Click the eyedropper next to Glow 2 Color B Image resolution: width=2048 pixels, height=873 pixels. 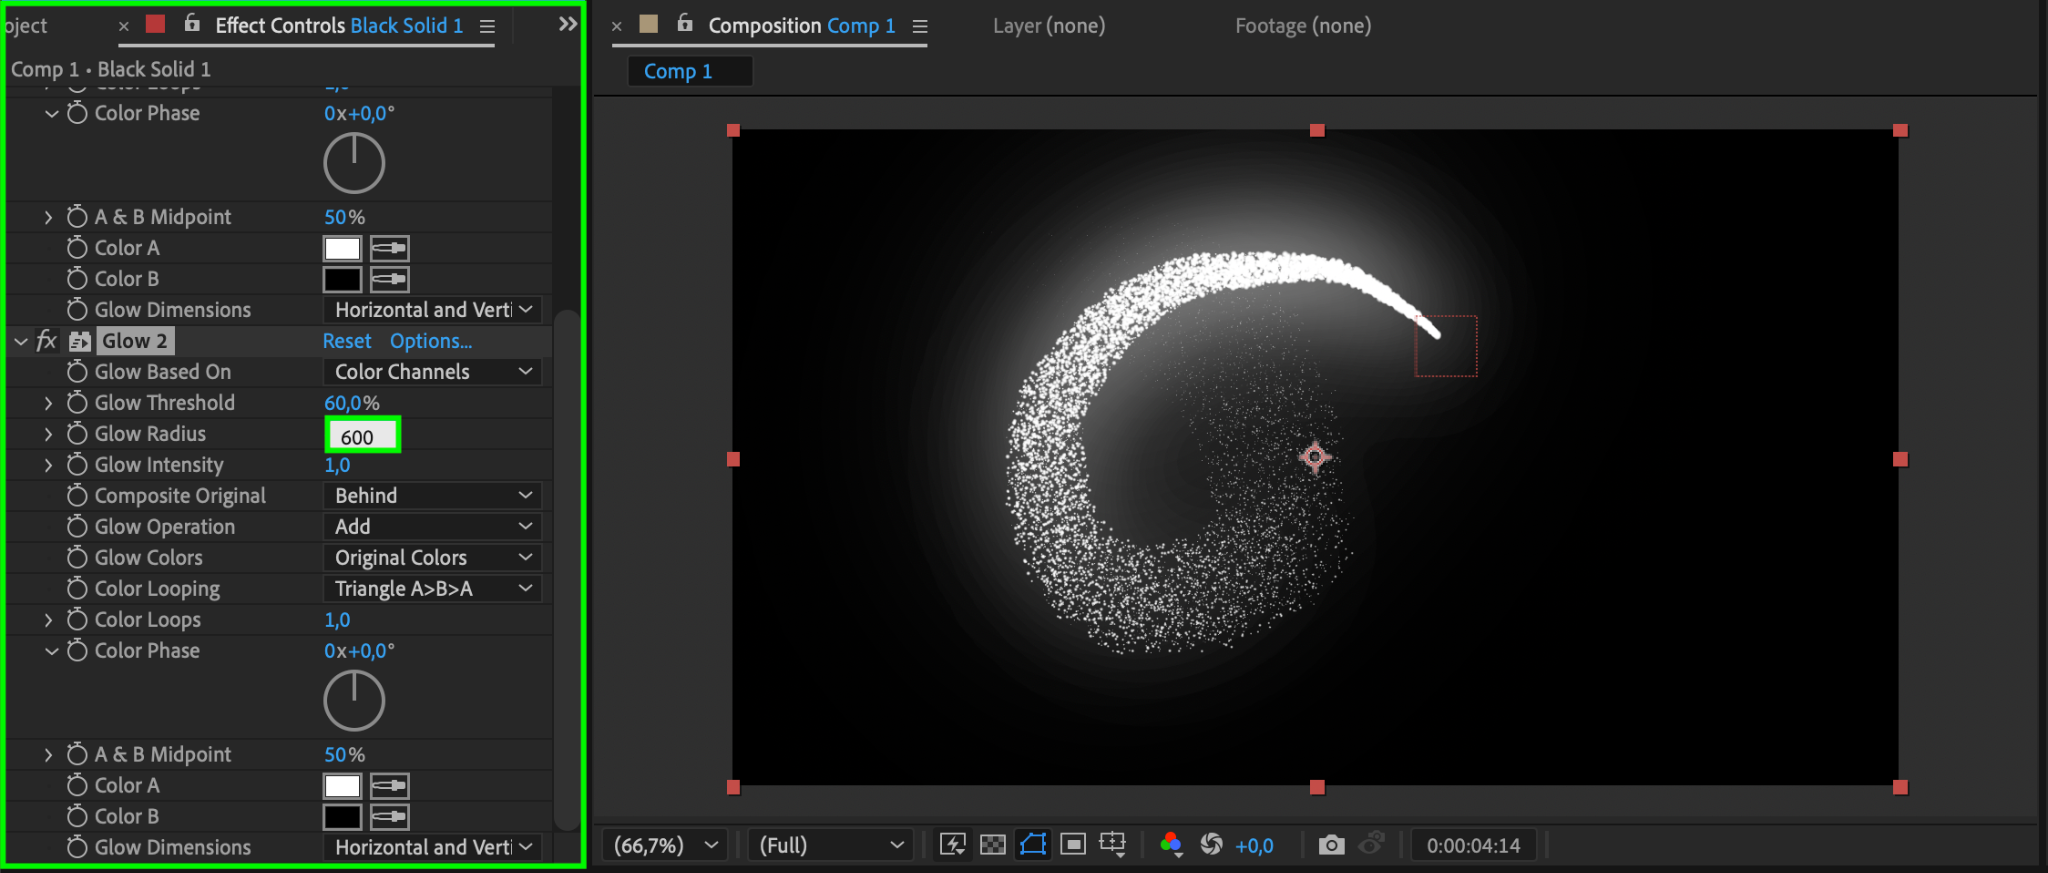389,817
